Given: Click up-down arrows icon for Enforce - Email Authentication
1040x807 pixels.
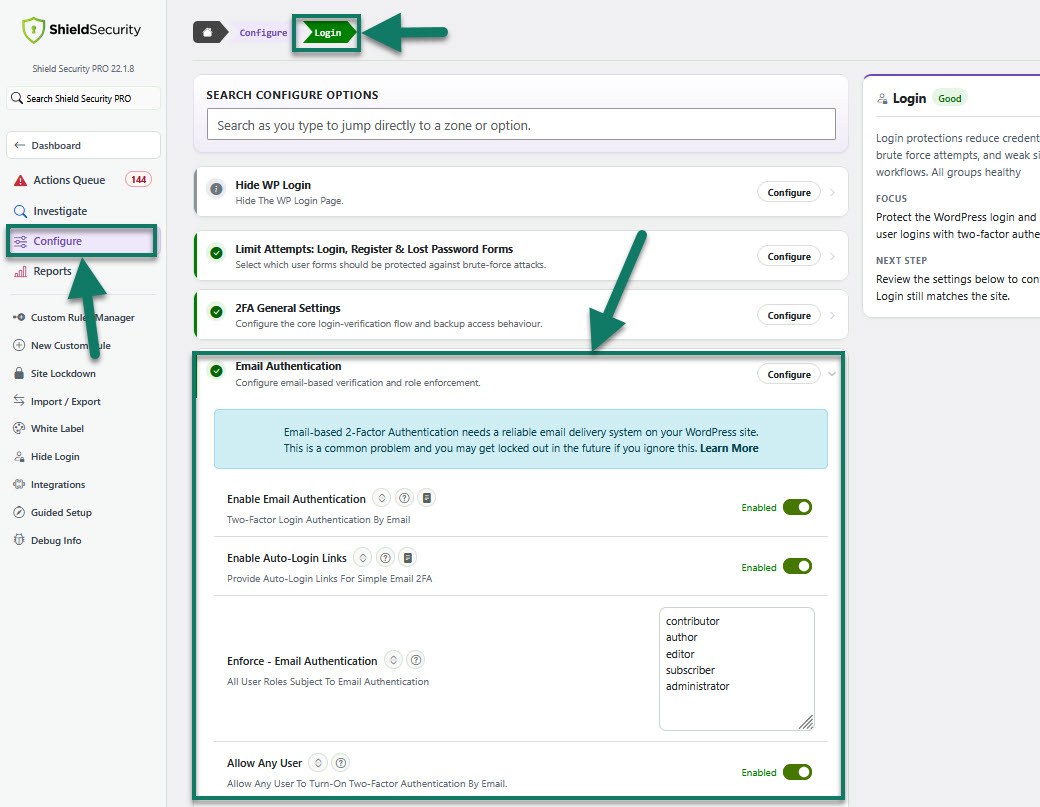Looking at the screenshot, I should pyautogui.click(x=393, y=660).
